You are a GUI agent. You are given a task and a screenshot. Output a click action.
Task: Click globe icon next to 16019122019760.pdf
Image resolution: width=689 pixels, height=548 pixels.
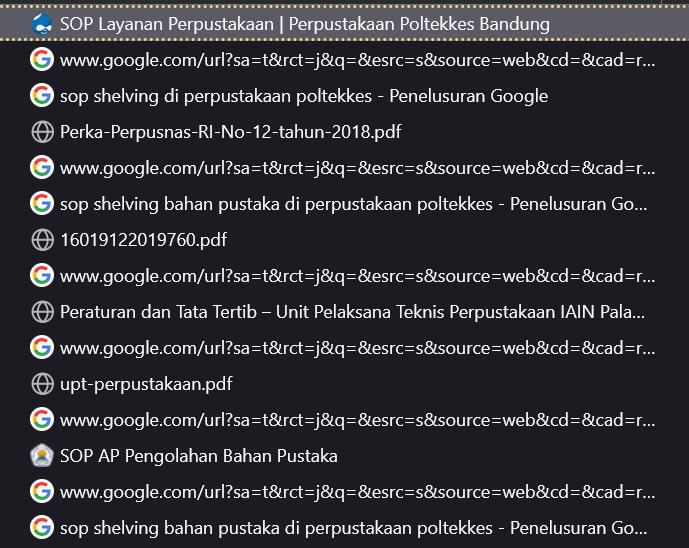point(43,240)
